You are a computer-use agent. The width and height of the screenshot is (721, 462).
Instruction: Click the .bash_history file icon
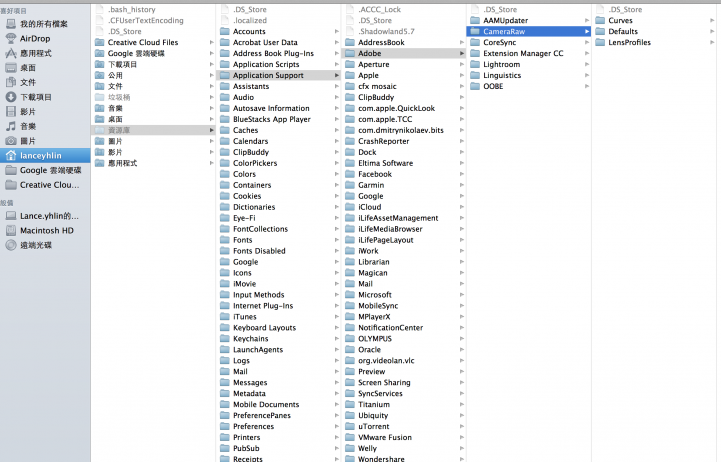99,9
